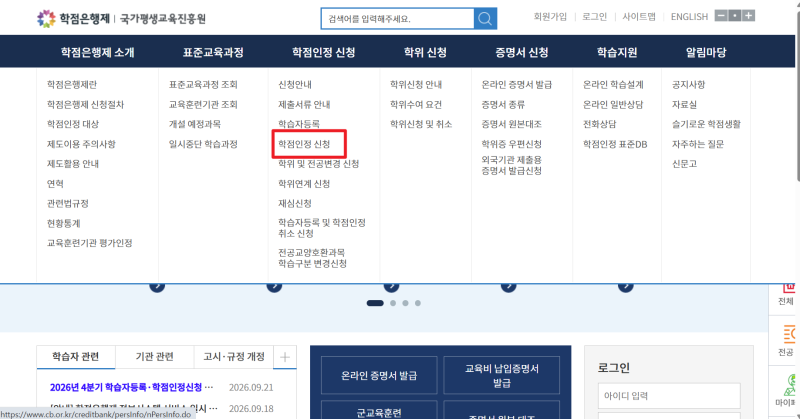The width and height of the screenshot is (800, 419).
Task: Click the 마이페이지 sidebar icon
Action: click(x=786, y=390)
